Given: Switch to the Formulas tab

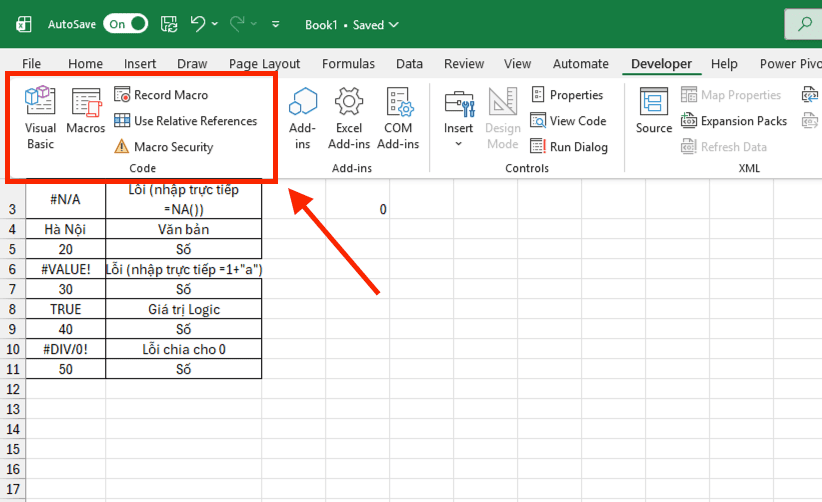Looking at the screenshot, I should pos(348,64).
